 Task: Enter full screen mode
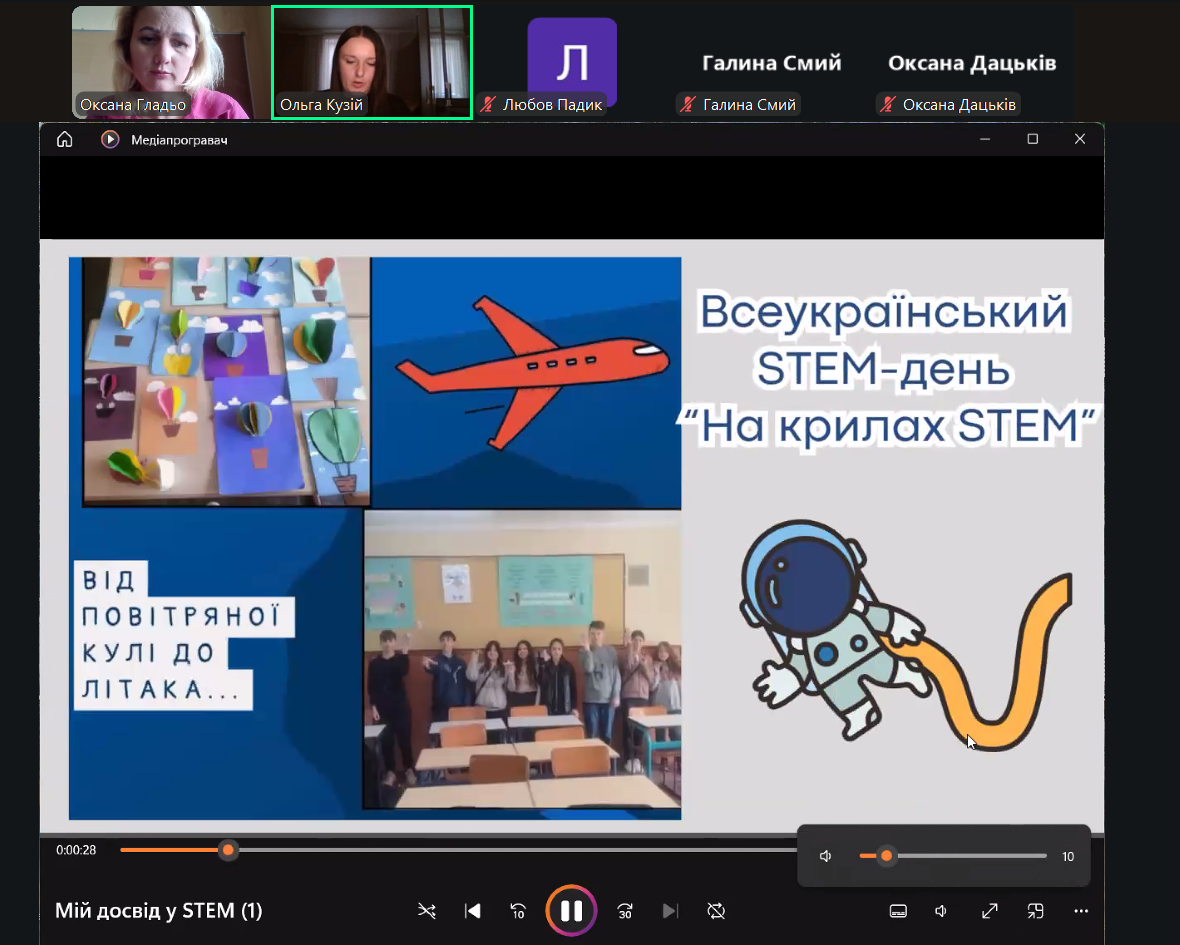click(989, 910)
